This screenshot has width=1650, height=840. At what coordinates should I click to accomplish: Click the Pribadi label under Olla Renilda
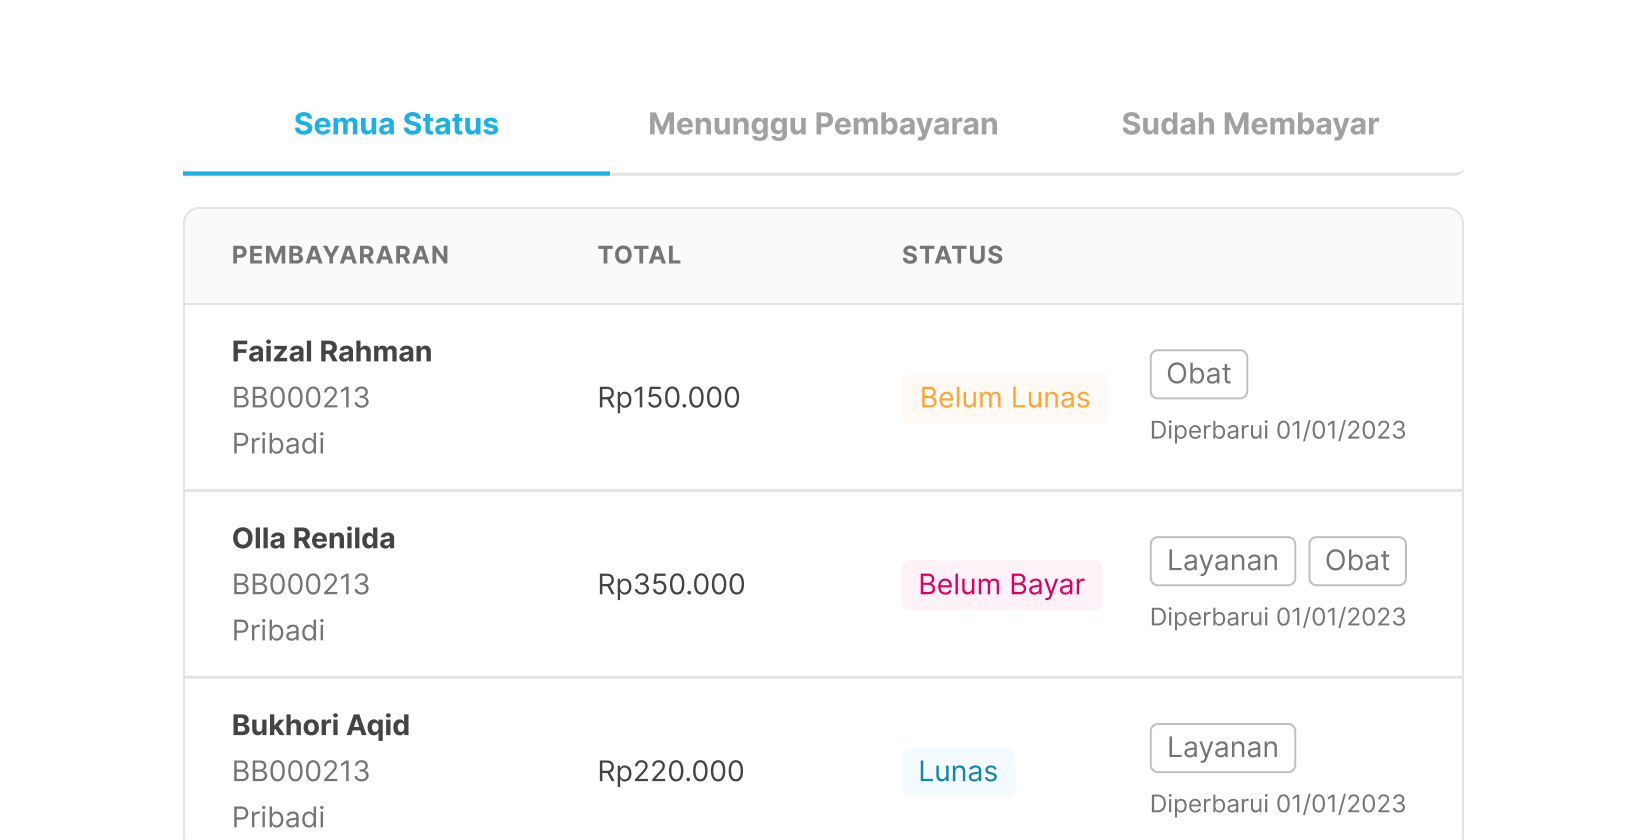click(278, 630)
